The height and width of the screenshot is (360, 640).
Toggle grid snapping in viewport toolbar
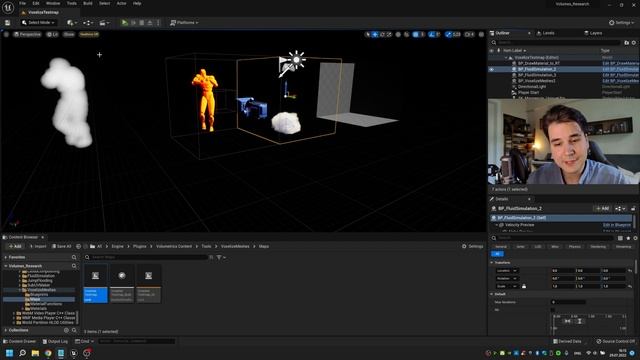point(416,35)
